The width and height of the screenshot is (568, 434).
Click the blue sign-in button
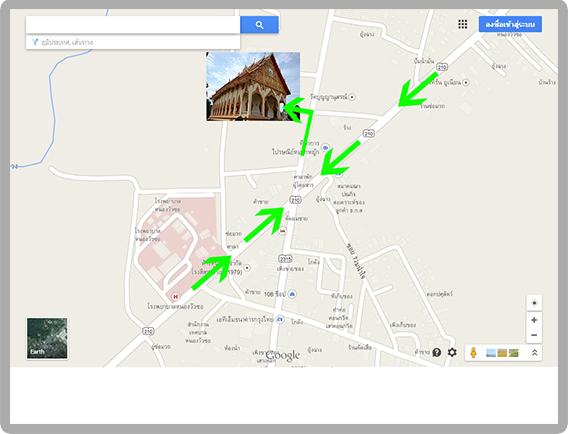(x=510, y=24)
